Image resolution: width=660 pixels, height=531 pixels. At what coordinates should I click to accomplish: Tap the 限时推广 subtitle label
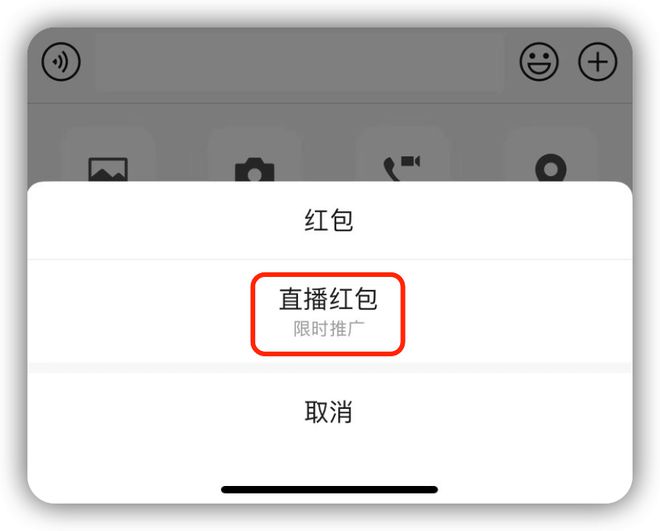pyautogui.click(x=328, y=329)
